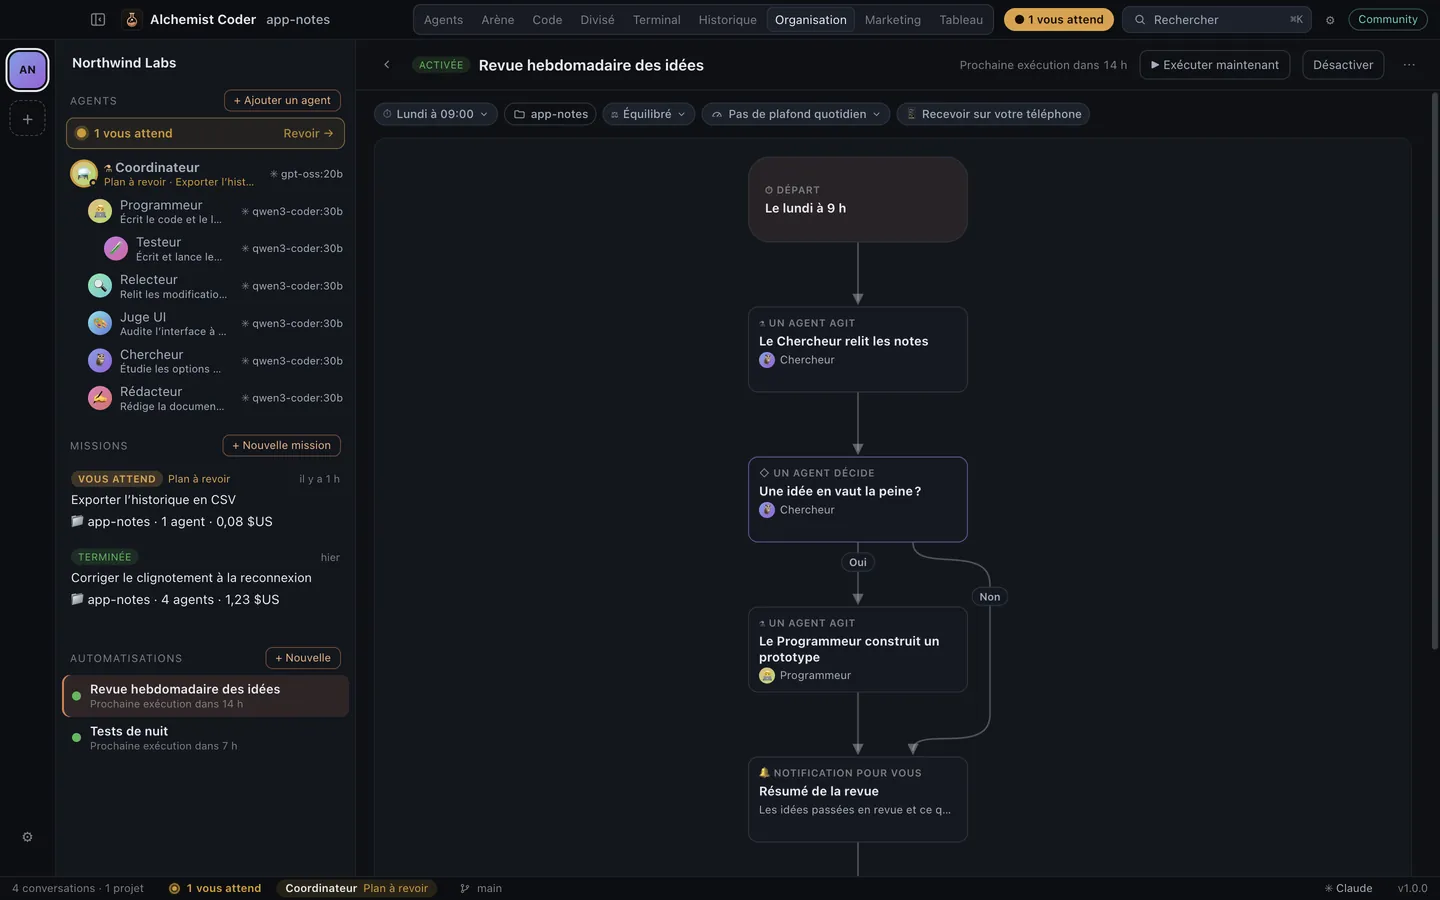Click the 1 vous attend pill in top bar

[x=1059, y=20]
